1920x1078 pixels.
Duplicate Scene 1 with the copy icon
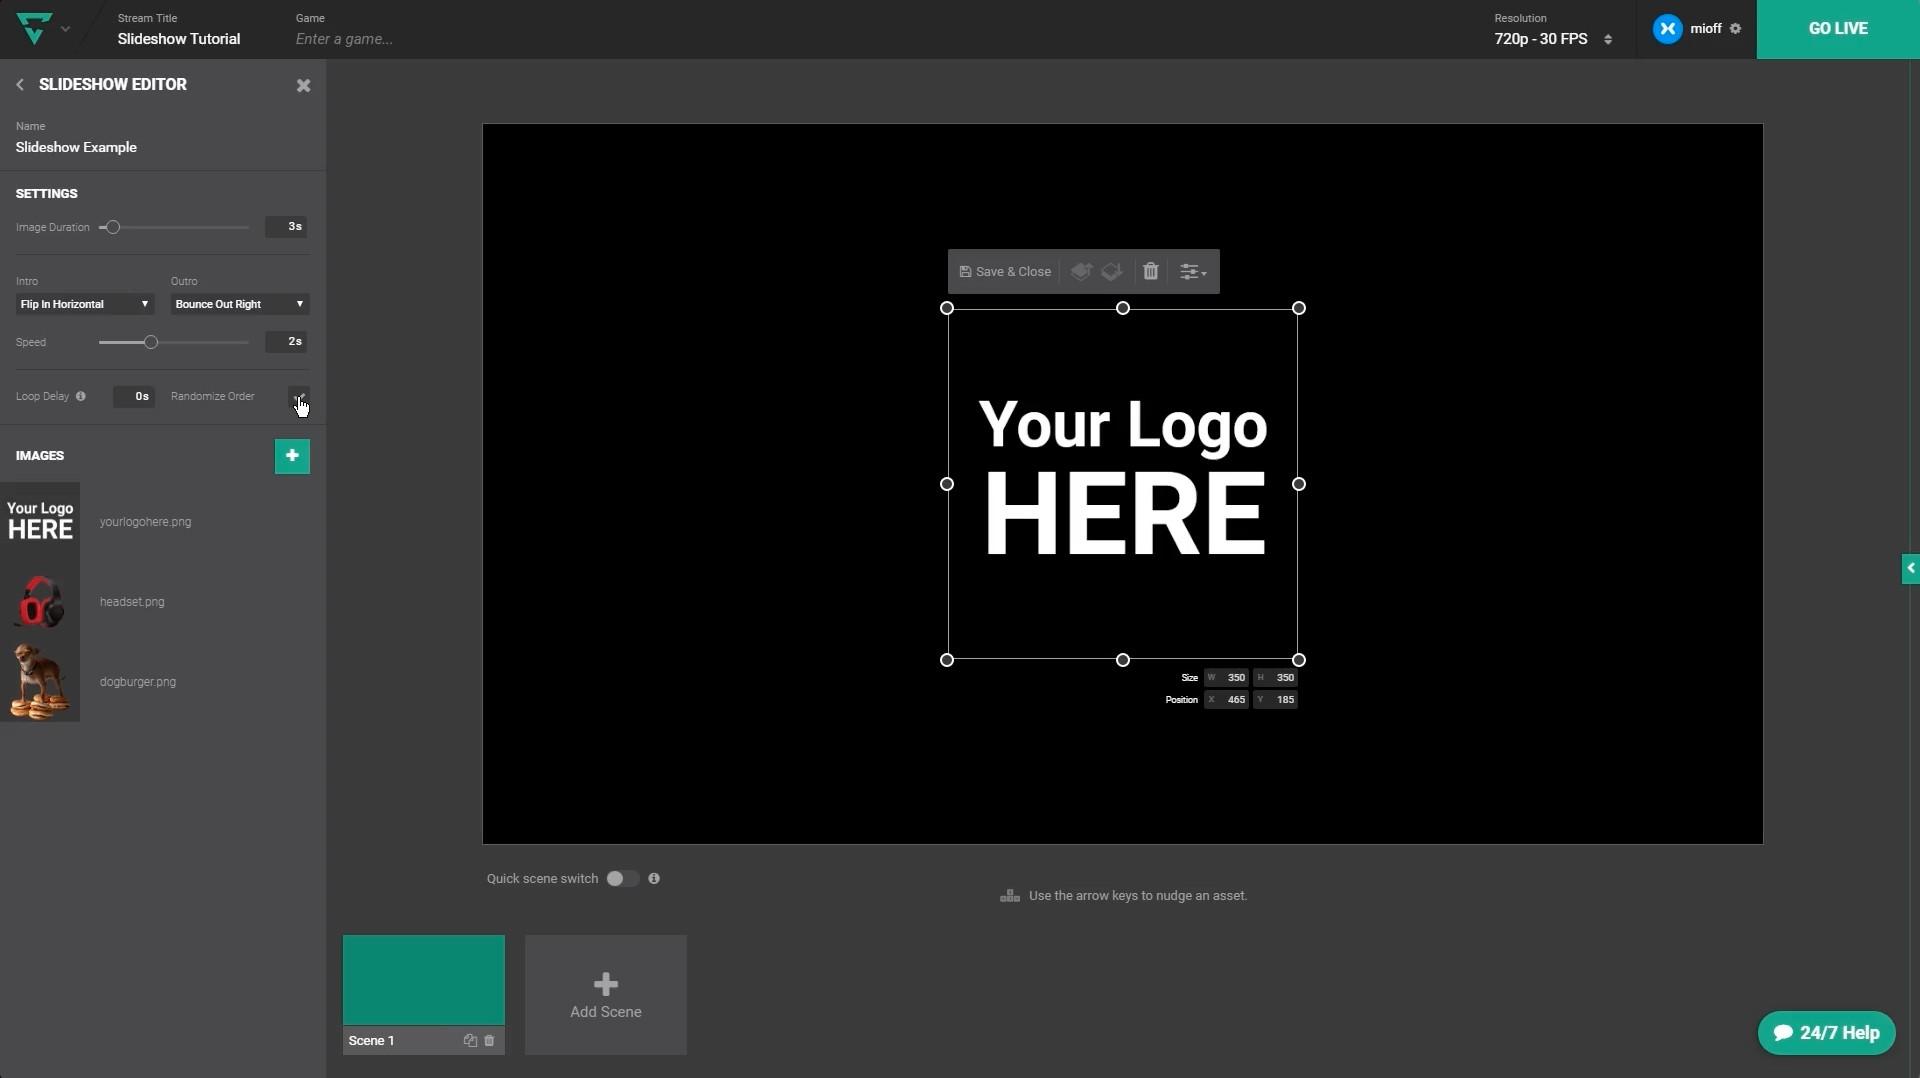click(x=470, y=1040)
